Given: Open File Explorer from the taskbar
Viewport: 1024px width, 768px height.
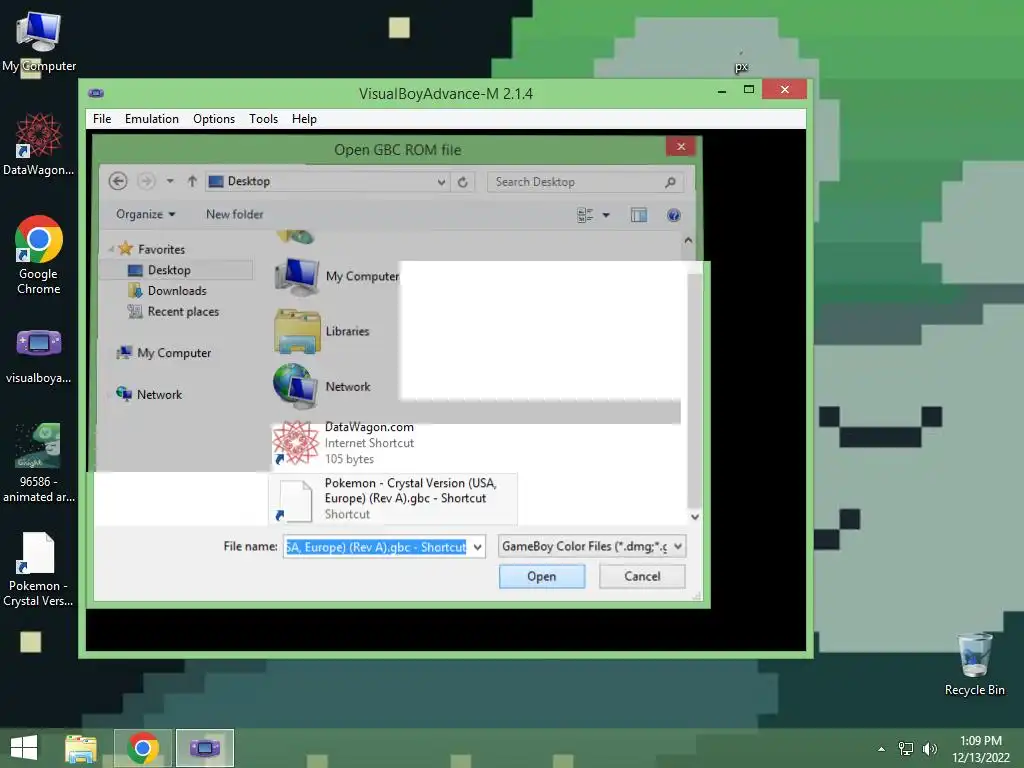Looking at the screenshot, I should (81, 748).
